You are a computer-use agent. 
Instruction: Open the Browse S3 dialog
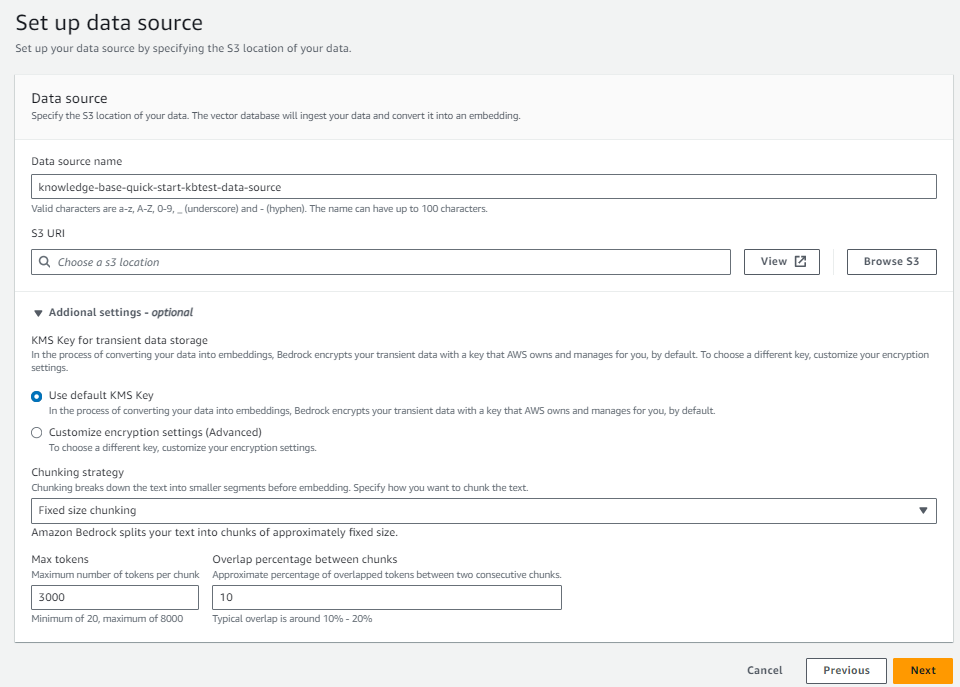click(891, 261)
